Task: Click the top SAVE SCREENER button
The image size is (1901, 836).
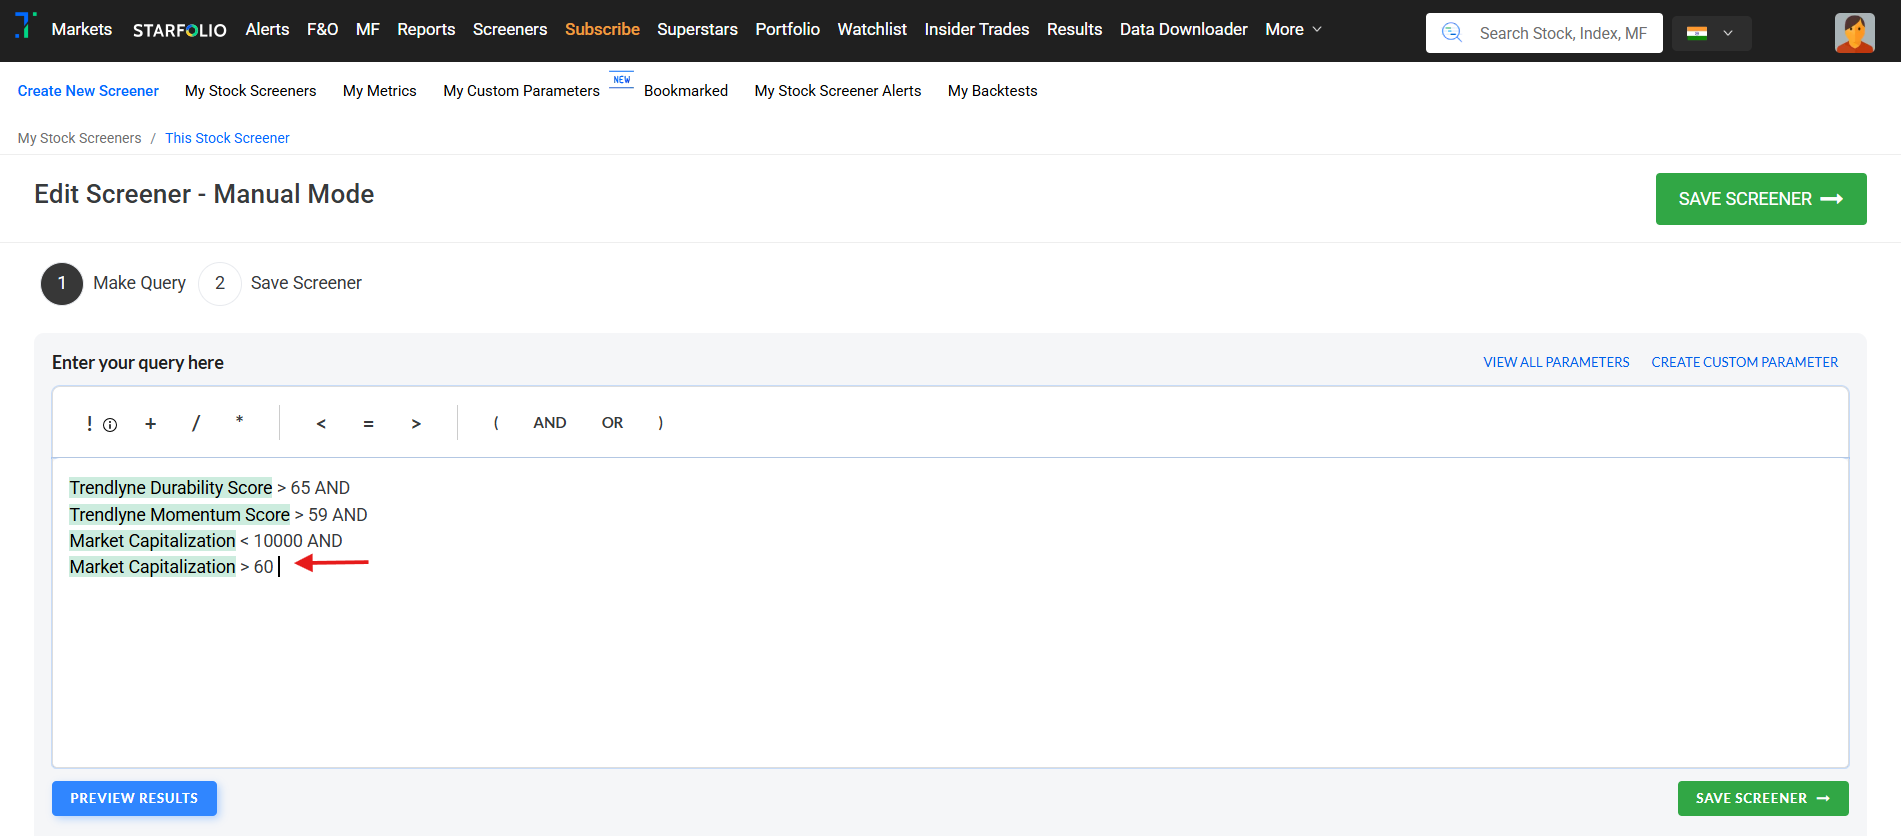Action: point(1761,199)
